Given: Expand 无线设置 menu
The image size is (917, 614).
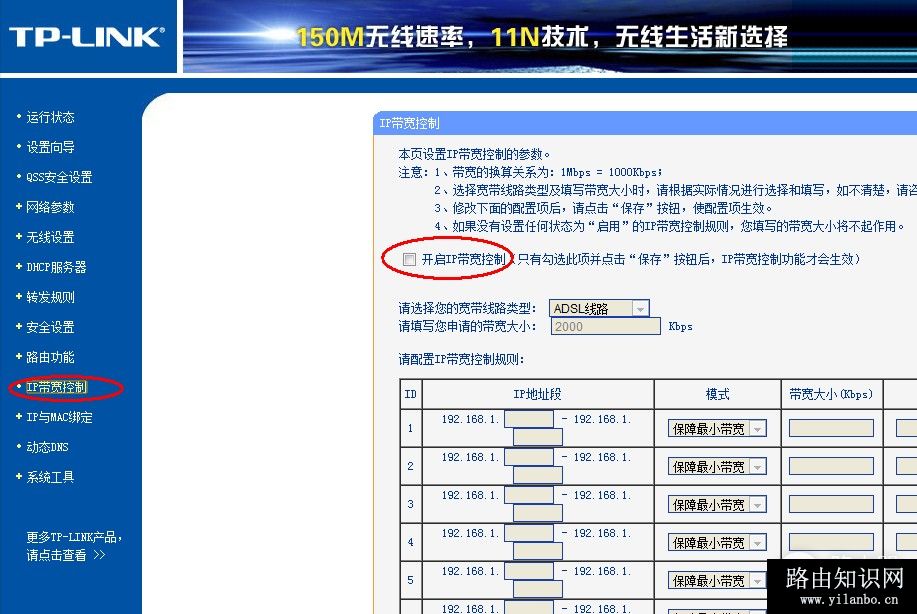Looking at the screenshot, I should click(x=50, y=237).
